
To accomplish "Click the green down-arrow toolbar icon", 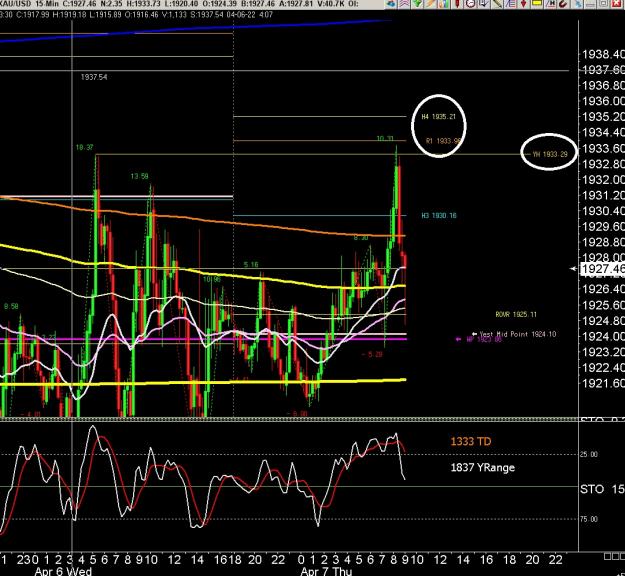I will point(417,4).
